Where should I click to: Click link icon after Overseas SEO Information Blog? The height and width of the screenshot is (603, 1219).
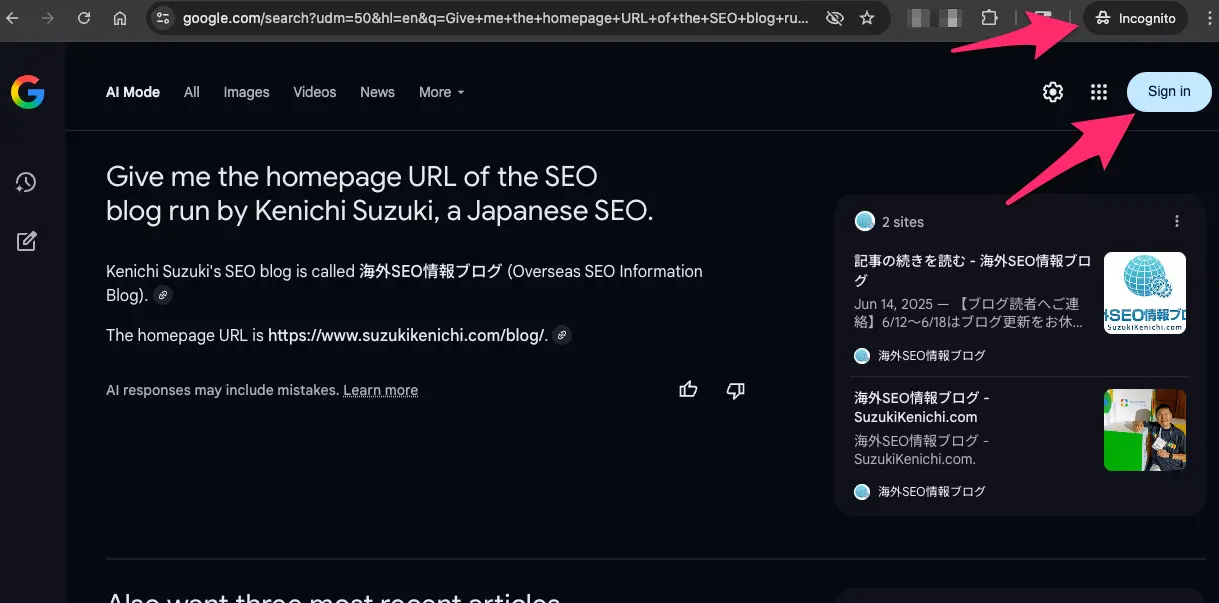coord(163,296)
